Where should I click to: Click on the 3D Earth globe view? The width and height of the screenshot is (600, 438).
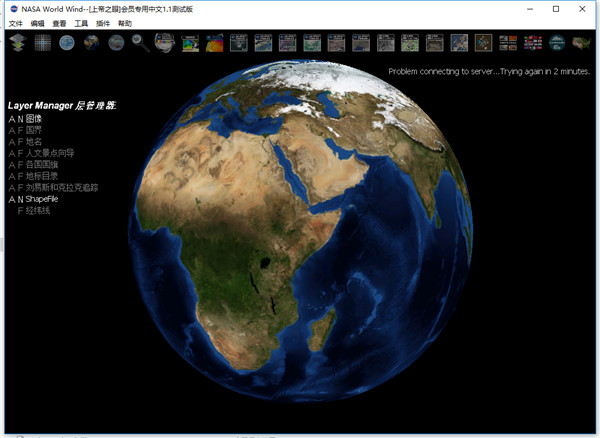(301, 230)
